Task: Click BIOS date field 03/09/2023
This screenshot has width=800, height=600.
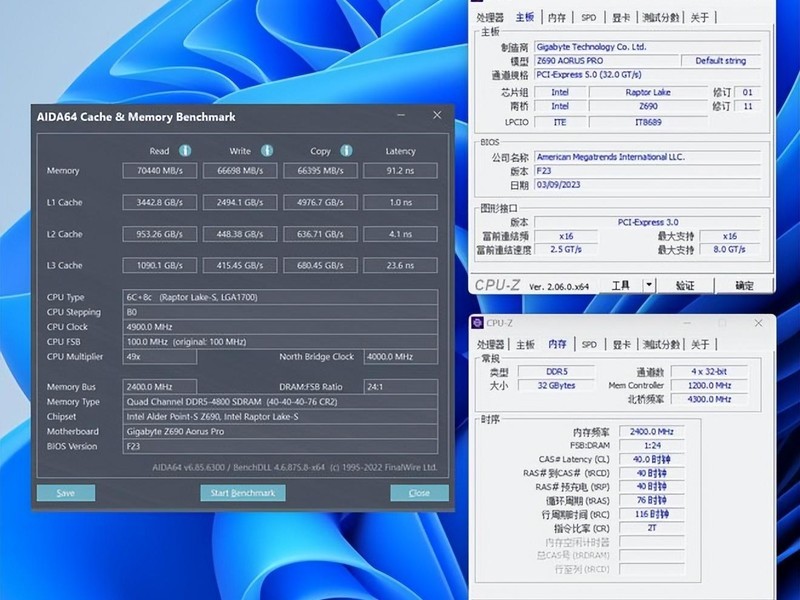Action: [647, 185]
